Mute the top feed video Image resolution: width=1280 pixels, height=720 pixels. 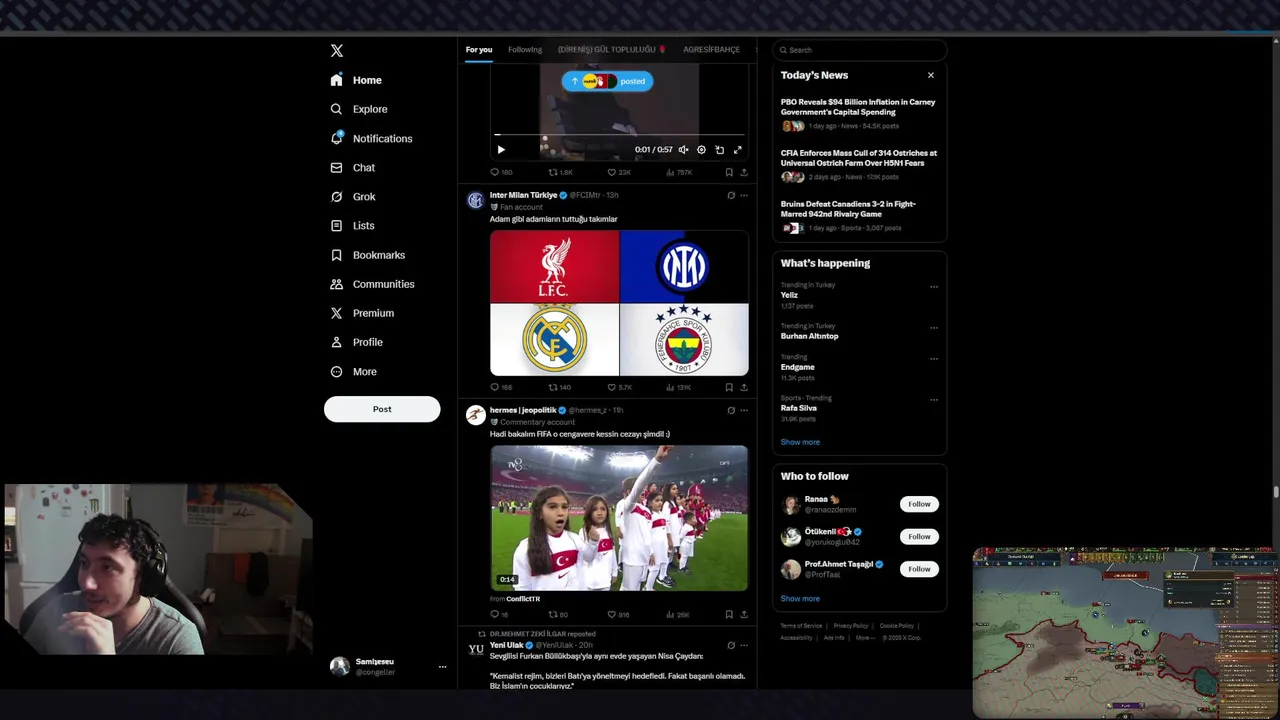pos(683,150)
